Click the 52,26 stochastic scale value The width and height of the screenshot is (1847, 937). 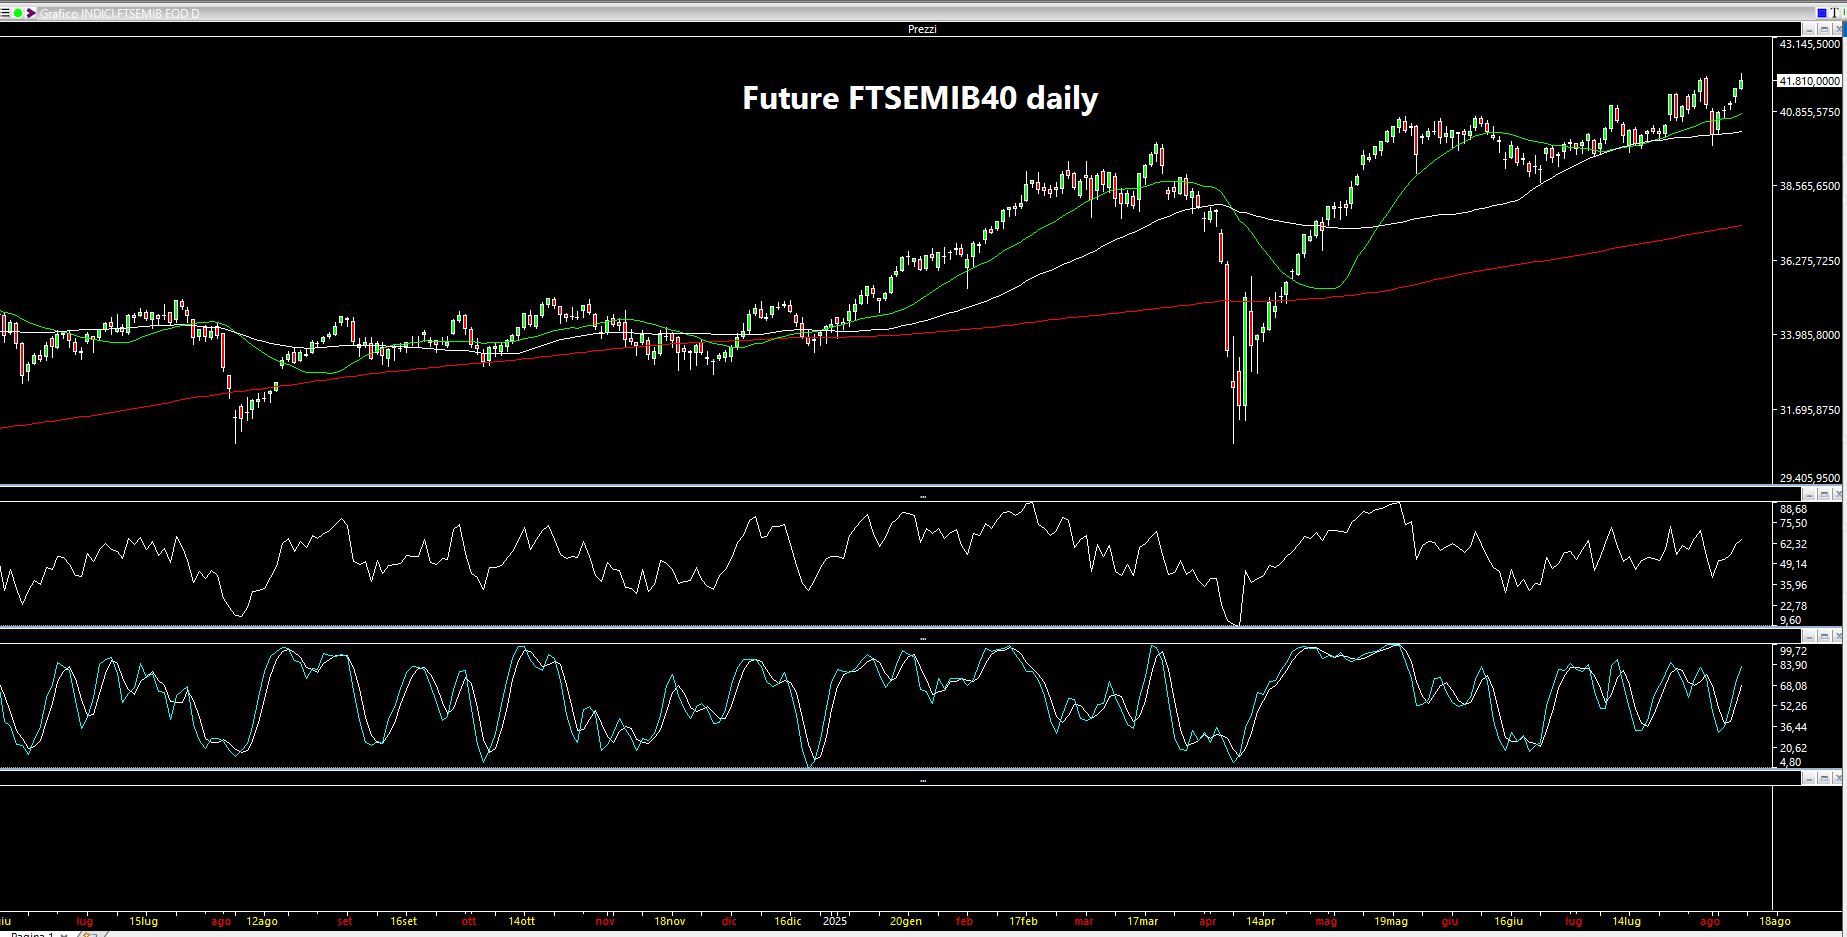[1793, 707]
